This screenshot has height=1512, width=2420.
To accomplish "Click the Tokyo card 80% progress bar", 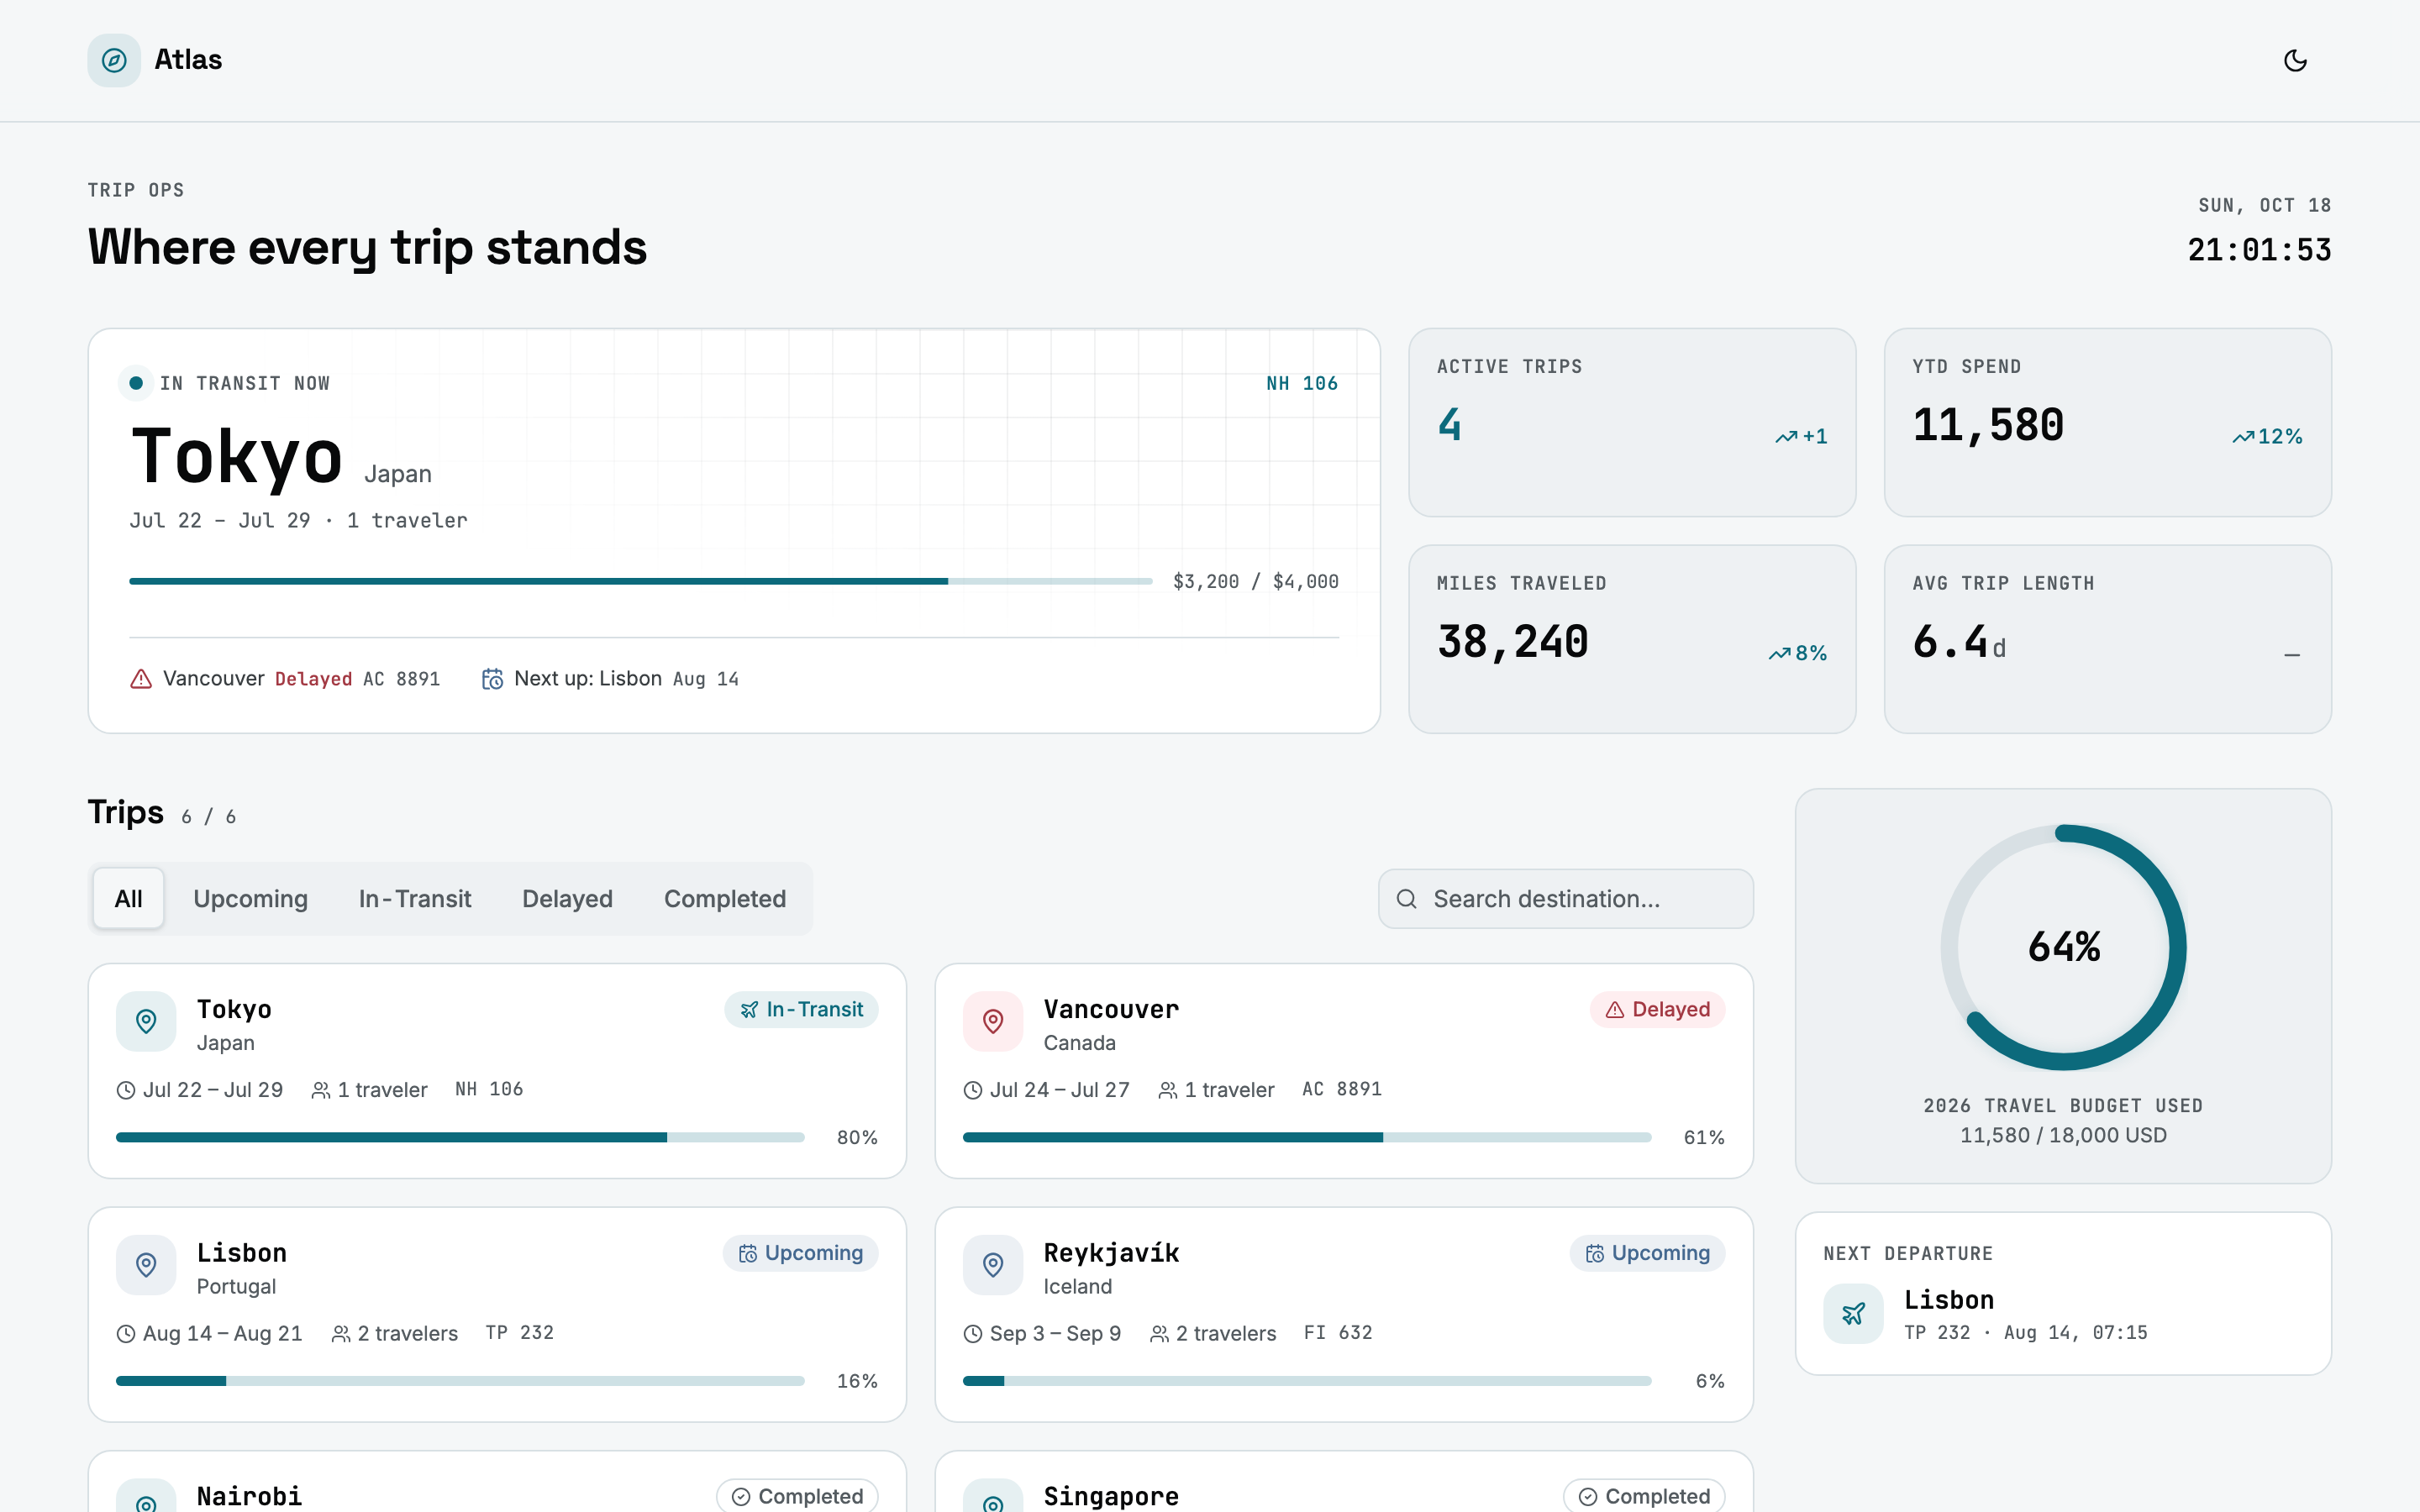I will click(x=460, y=1137).
